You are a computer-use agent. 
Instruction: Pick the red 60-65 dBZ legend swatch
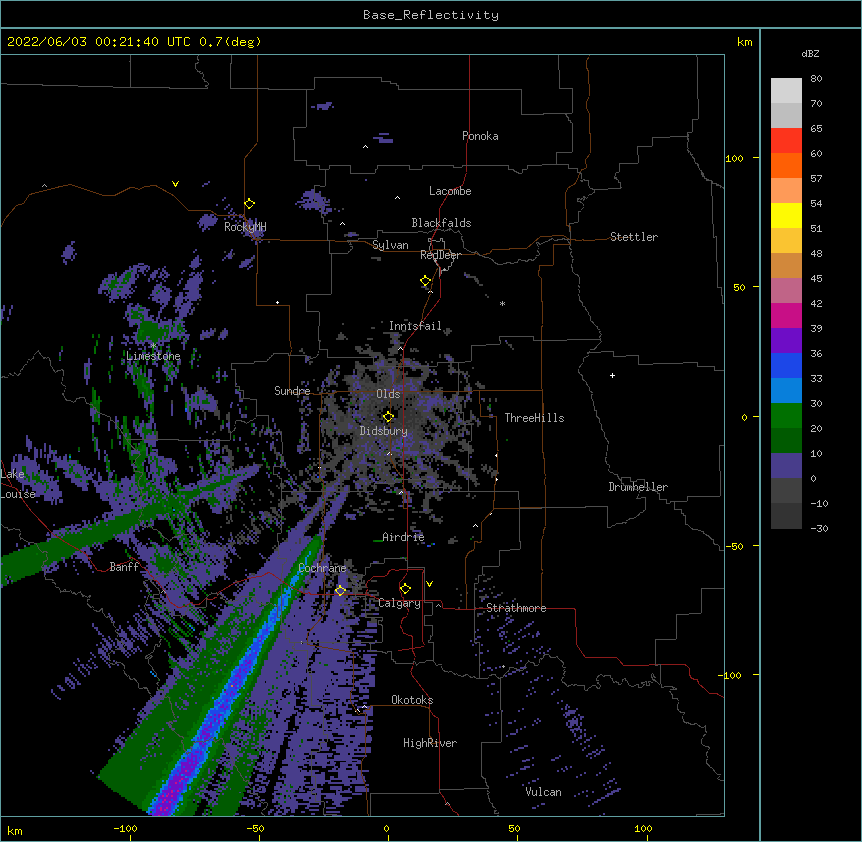(786, 140)
